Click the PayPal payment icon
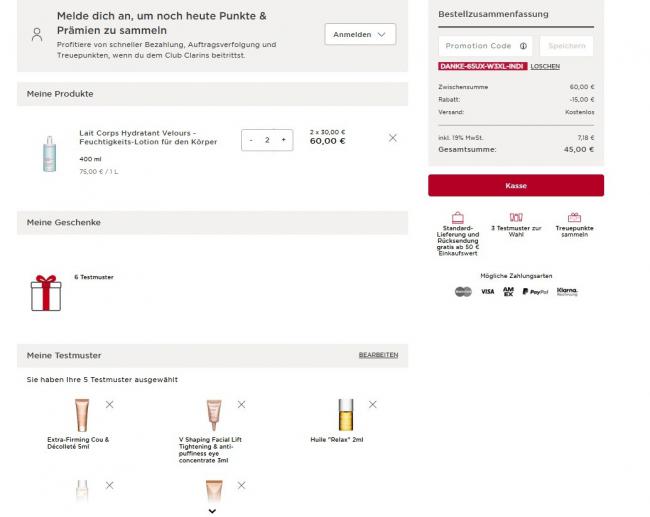Viewport: 650px width, 517px height. pyautogui.click(x=535, y=292)
